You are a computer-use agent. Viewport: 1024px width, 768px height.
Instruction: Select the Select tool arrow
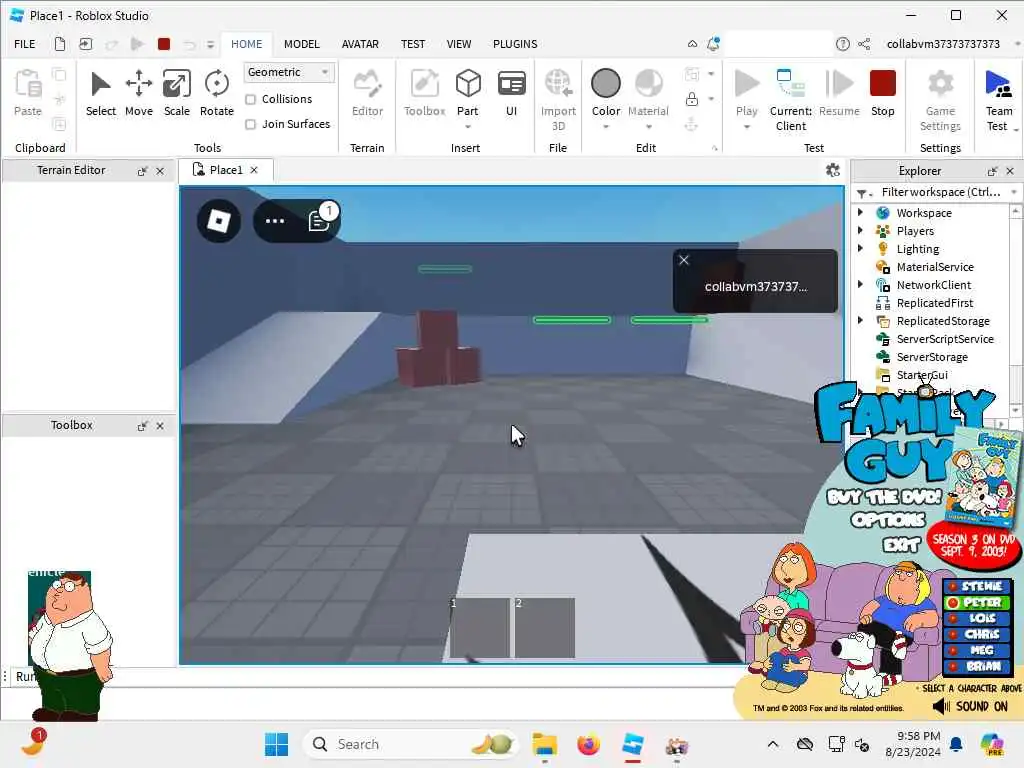[x=101, y=84]
